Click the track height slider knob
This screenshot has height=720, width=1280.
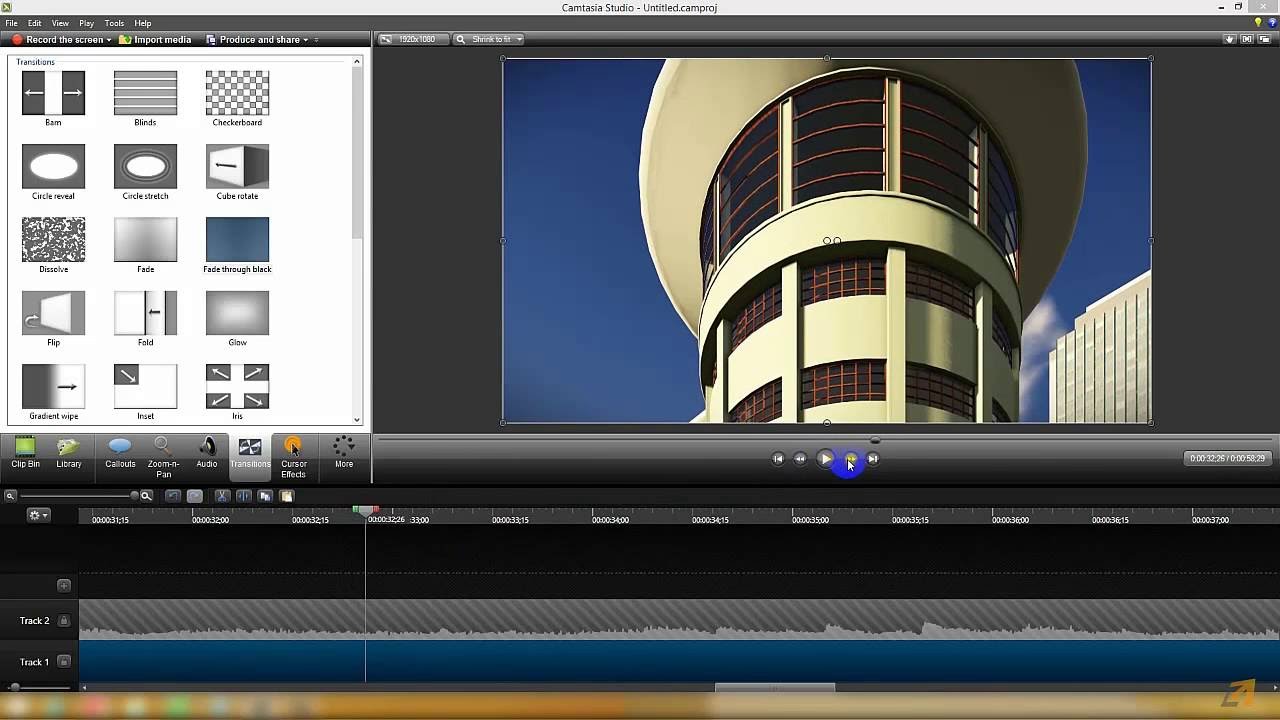click(x=13, y=687)
